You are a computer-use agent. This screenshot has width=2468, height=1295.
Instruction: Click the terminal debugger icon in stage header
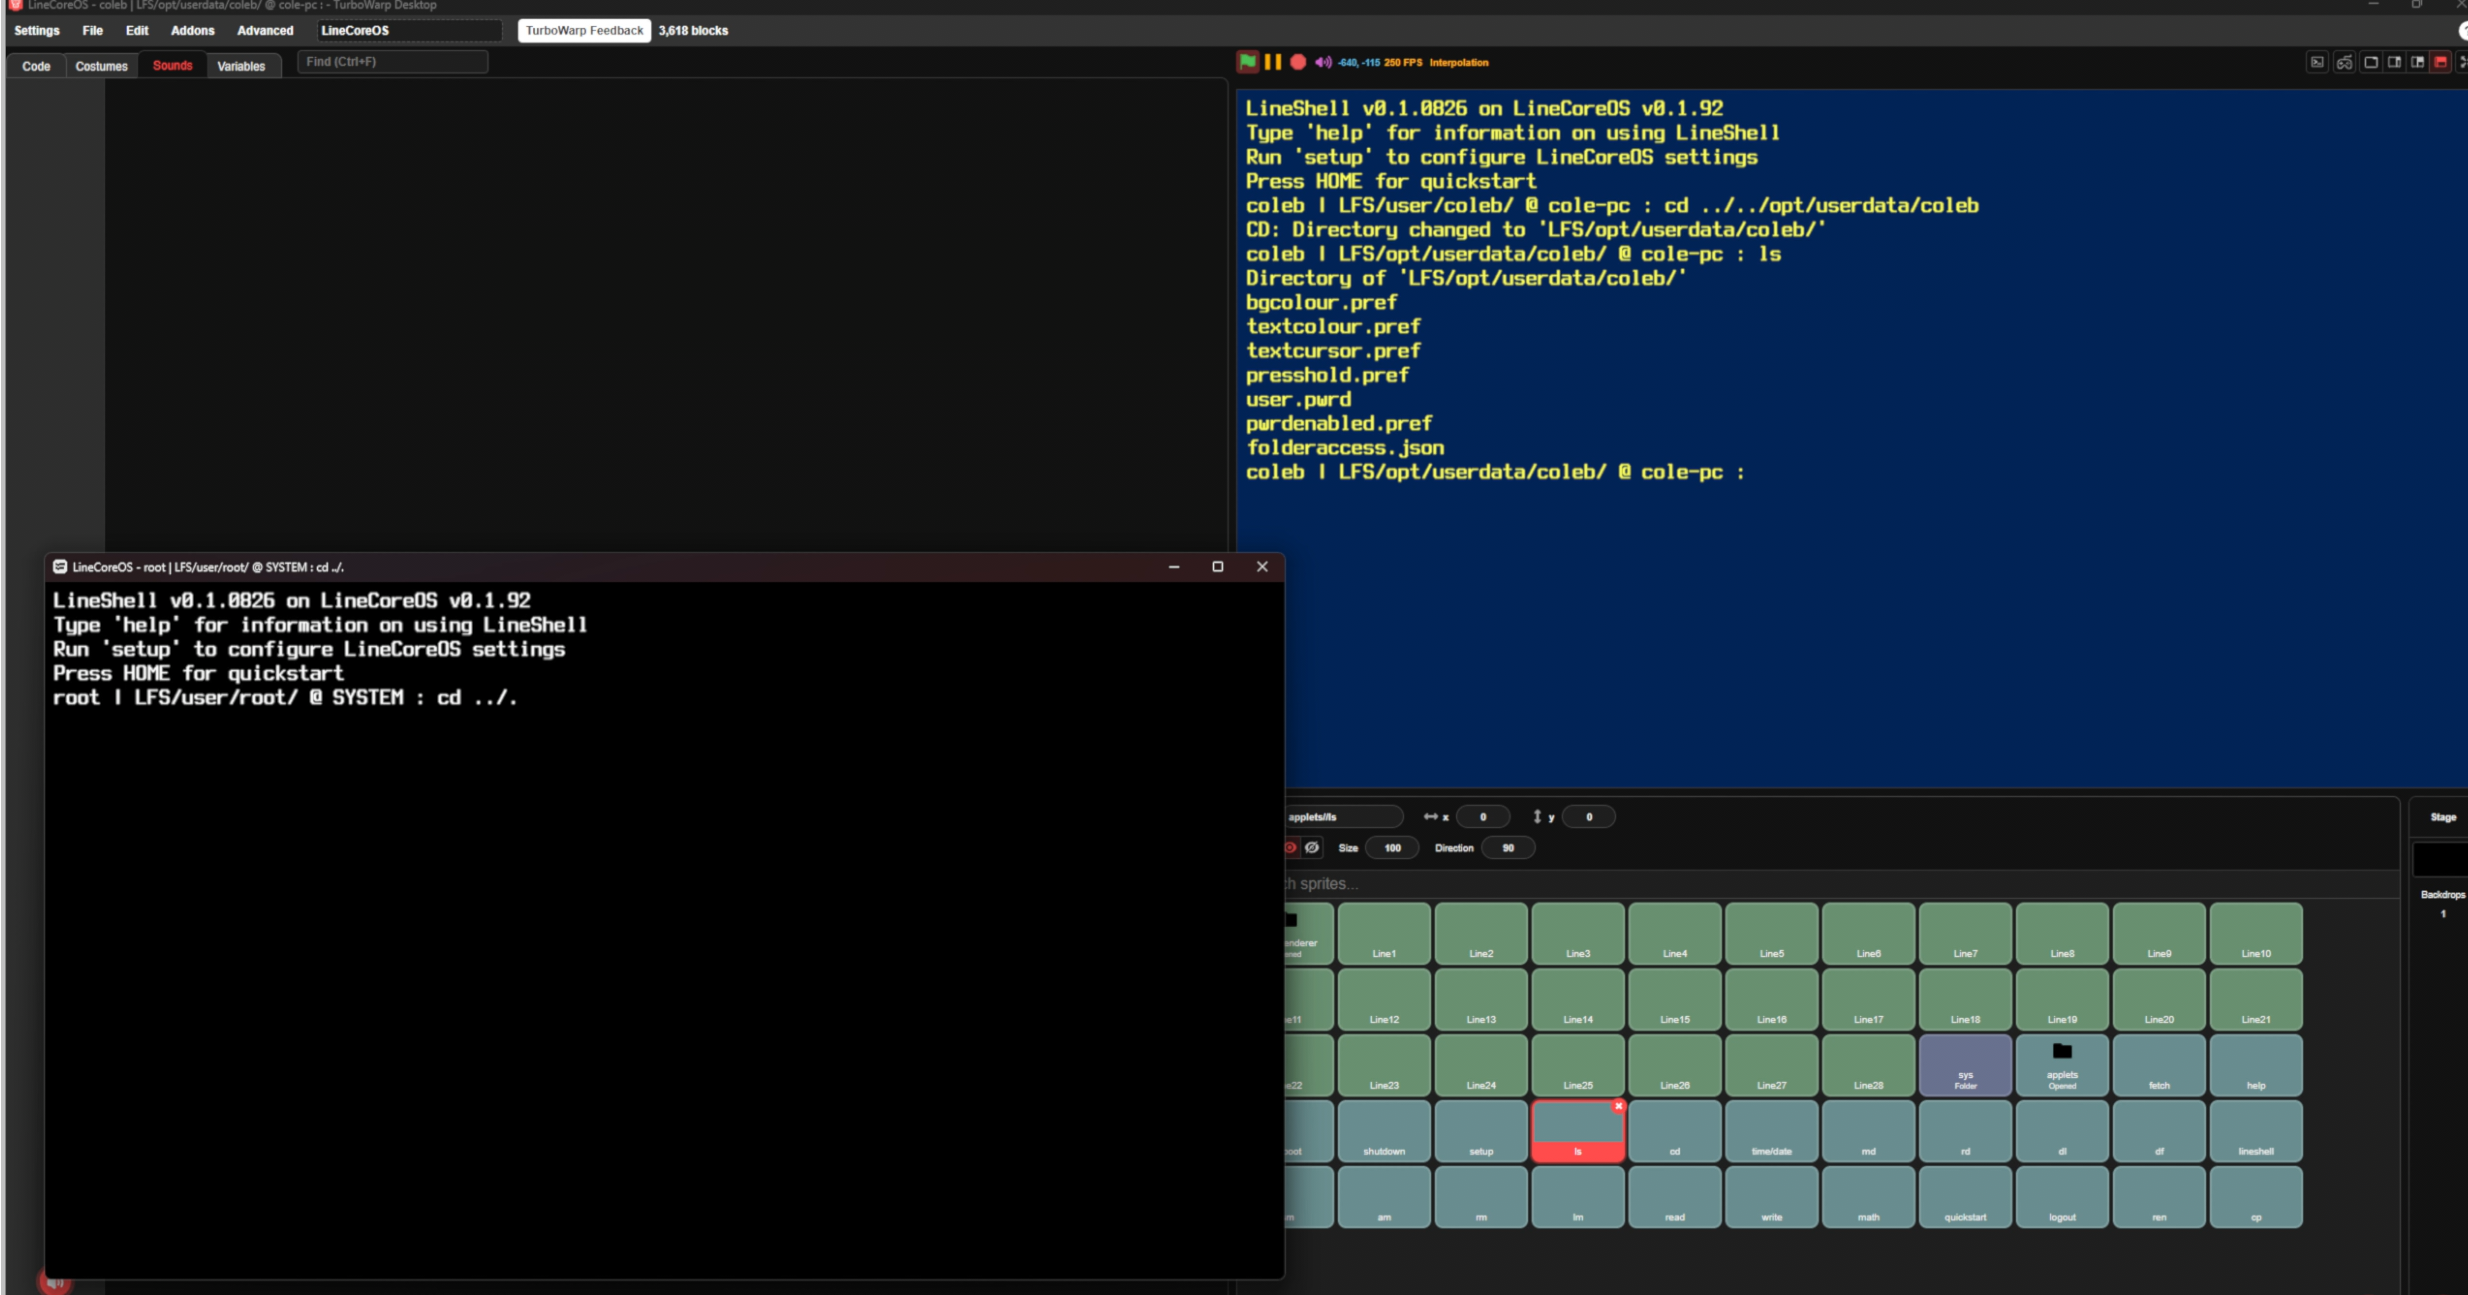pos(2317,62)
